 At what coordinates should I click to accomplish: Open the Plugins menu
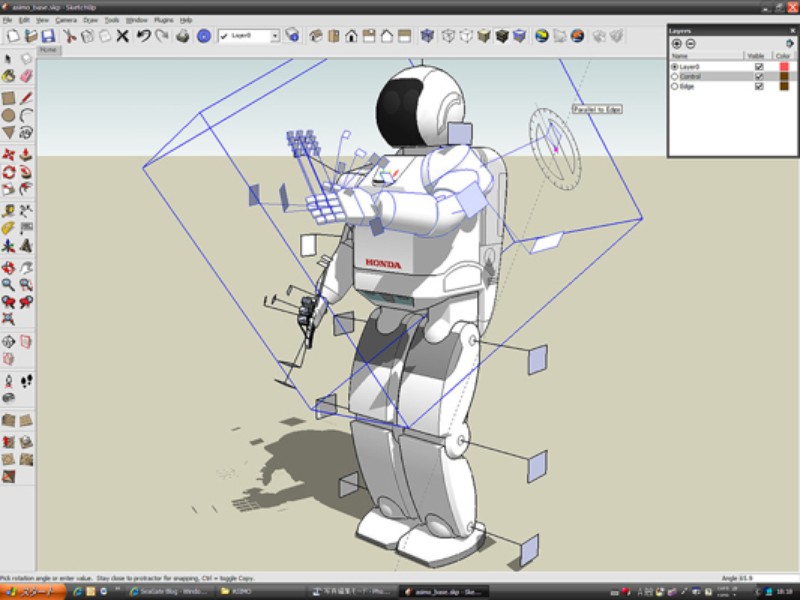(163, 20)
